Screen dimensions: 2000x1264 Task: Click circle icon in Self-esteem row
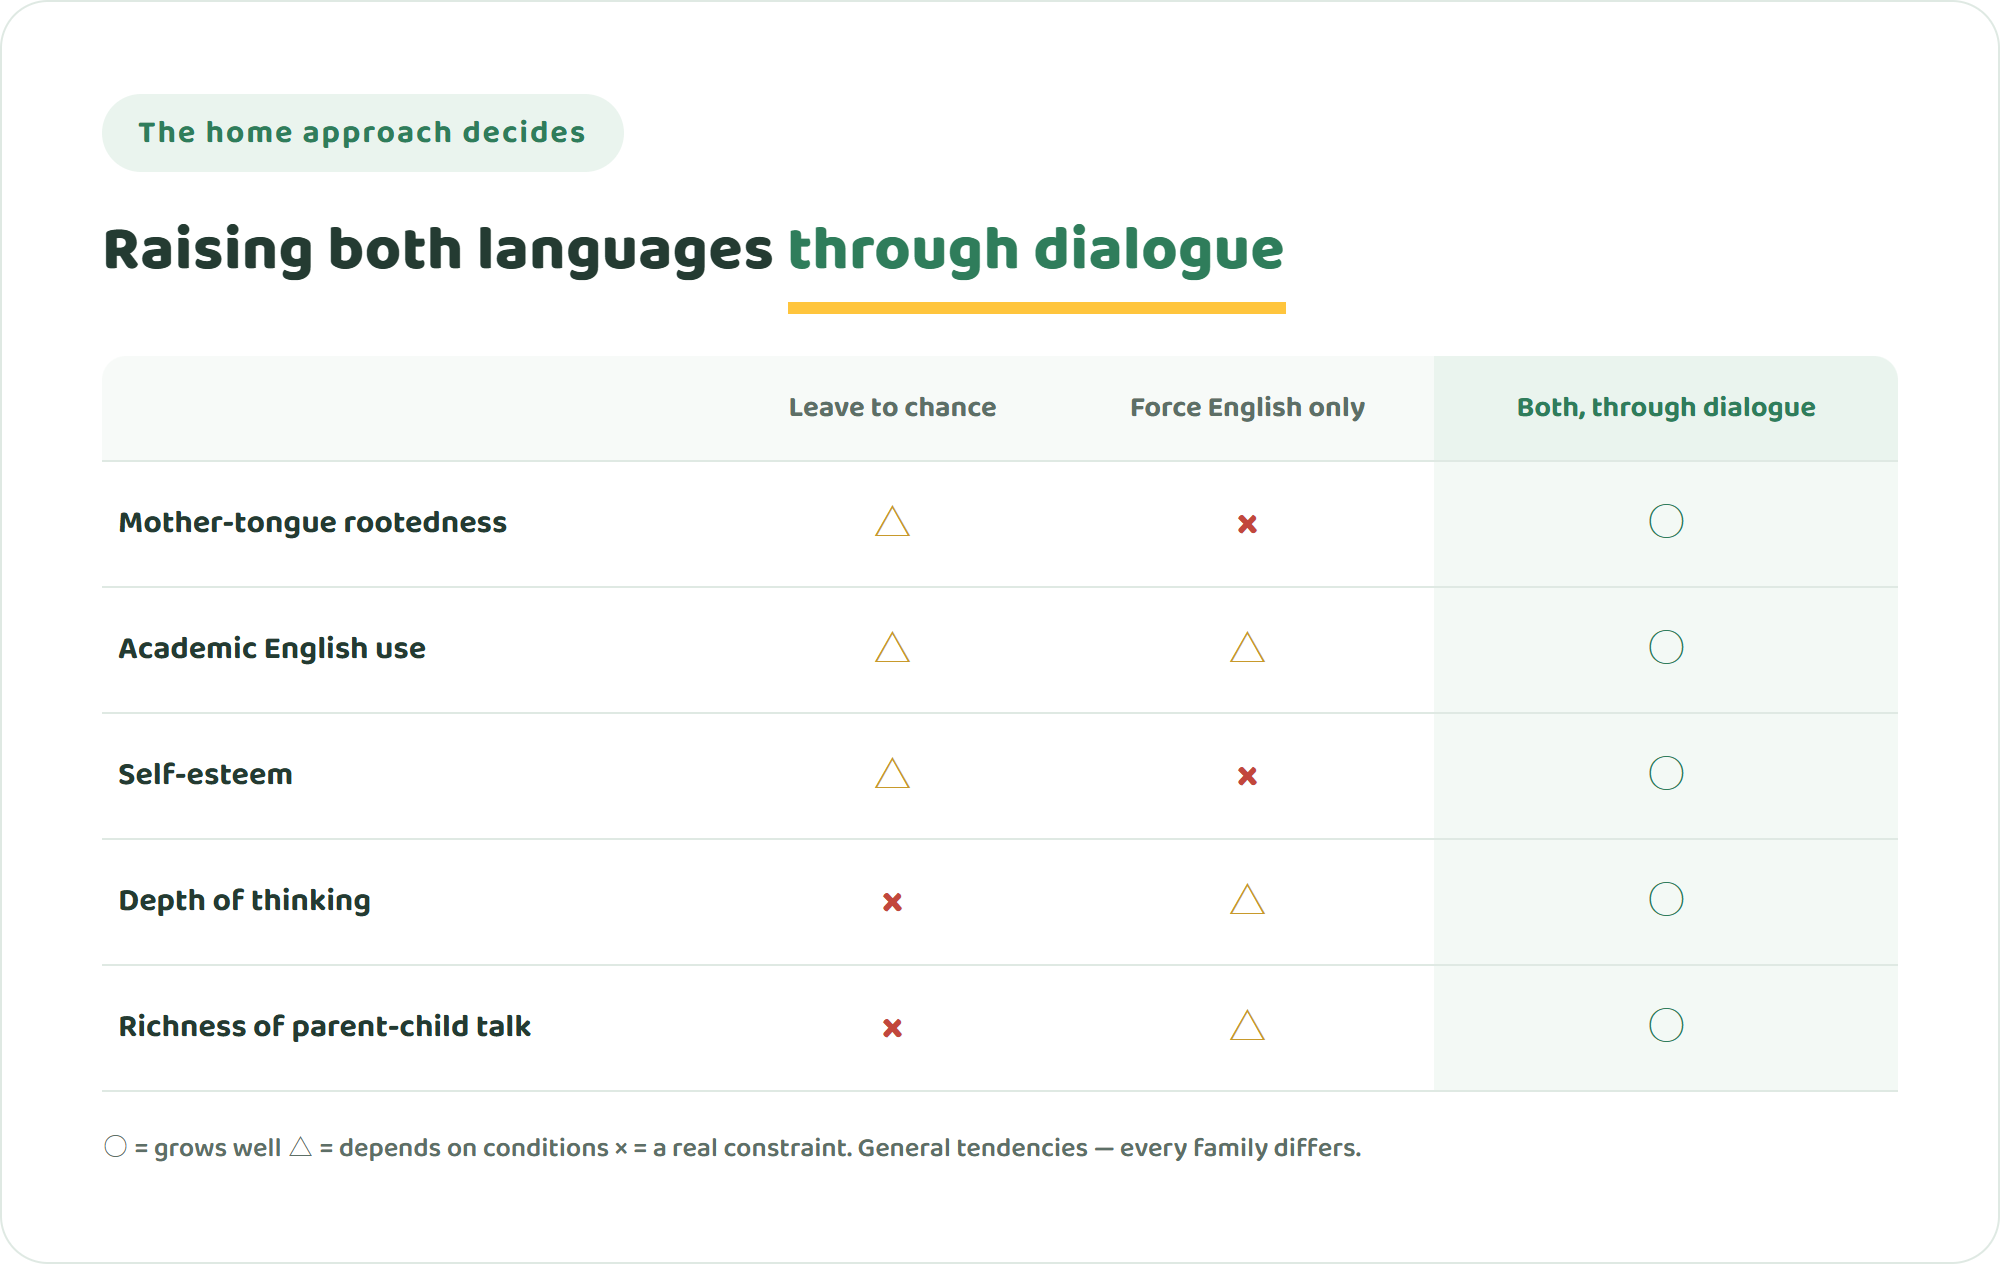pos(1666,773)
